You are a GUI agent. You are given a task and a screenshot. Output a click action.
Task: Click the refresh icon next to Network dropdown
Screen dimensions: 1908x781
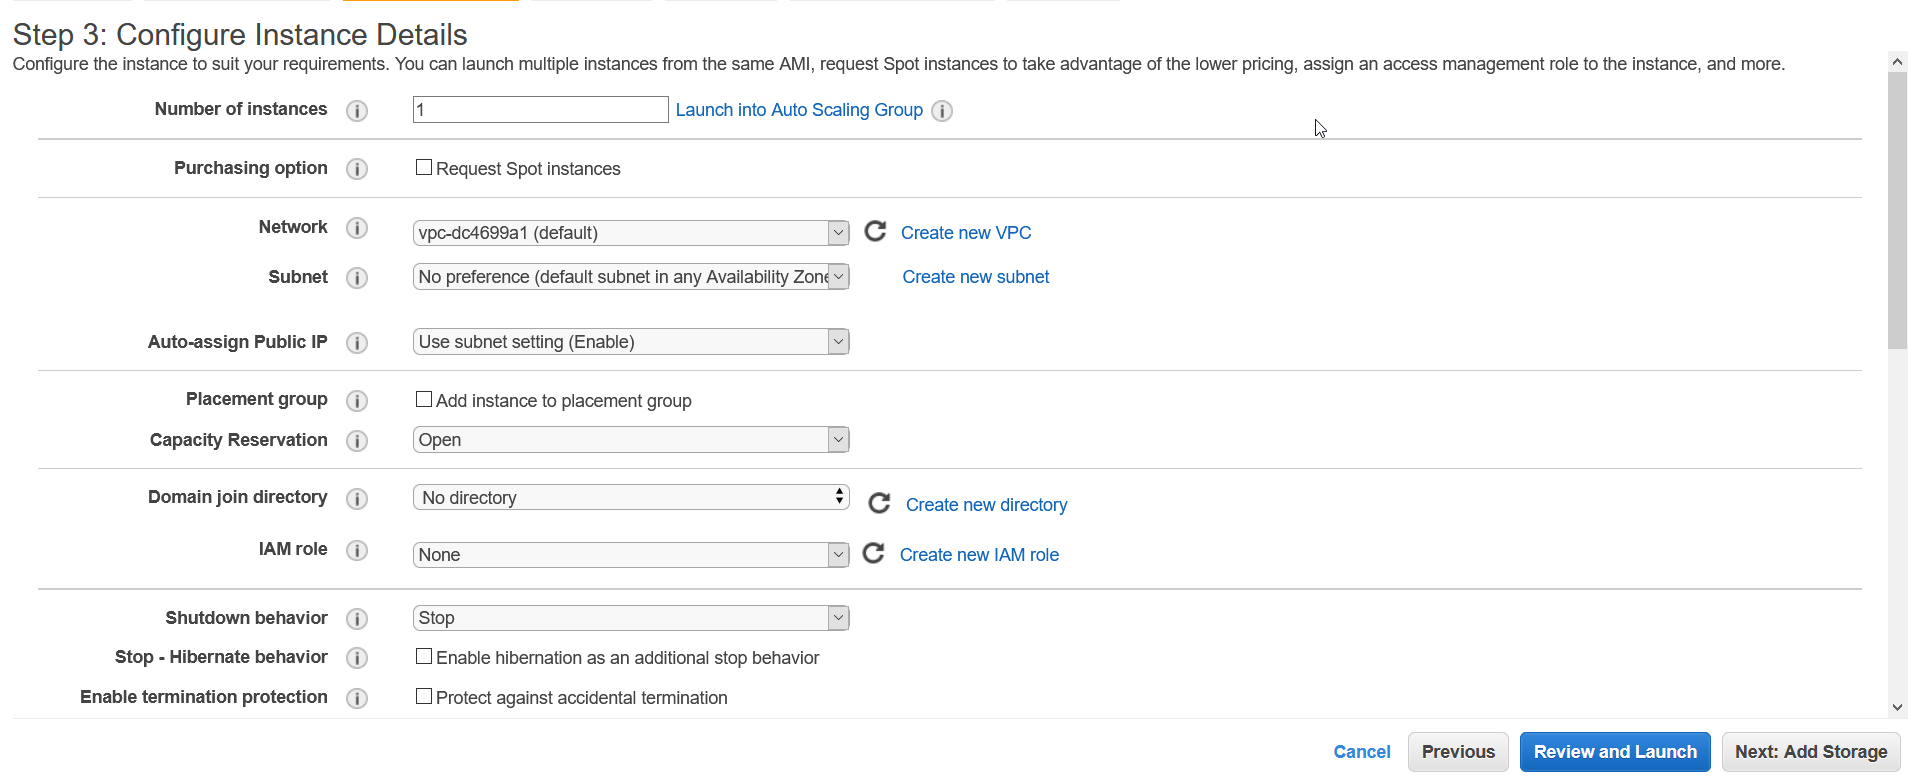(x=875, y=232)
